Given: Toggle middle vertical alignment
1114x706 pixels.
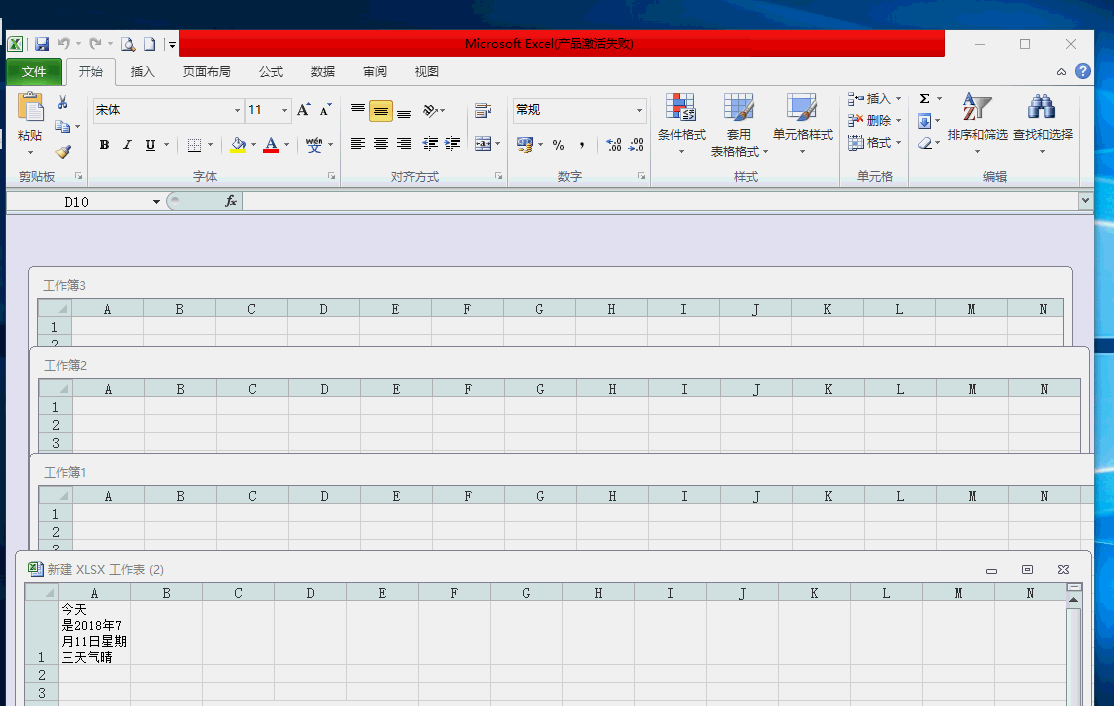Looking at the screenshot, I should point(381,111).
